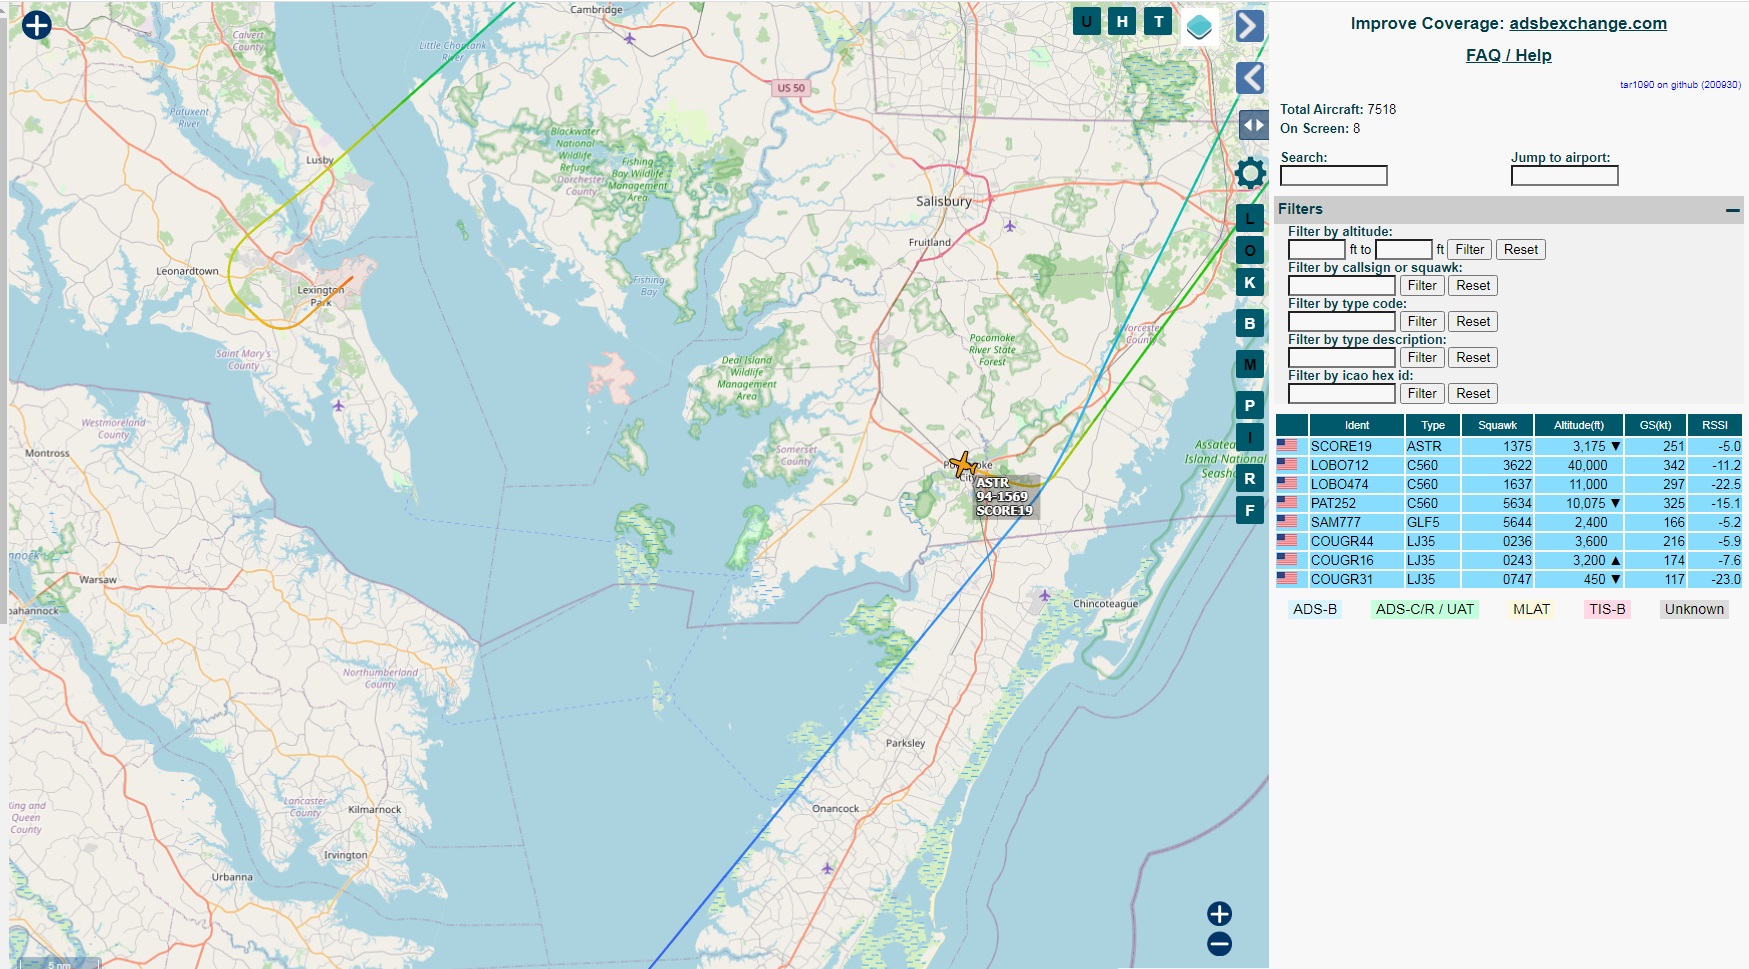Click type description filter field
The image size is (1749, 969).
[1341, 358]
